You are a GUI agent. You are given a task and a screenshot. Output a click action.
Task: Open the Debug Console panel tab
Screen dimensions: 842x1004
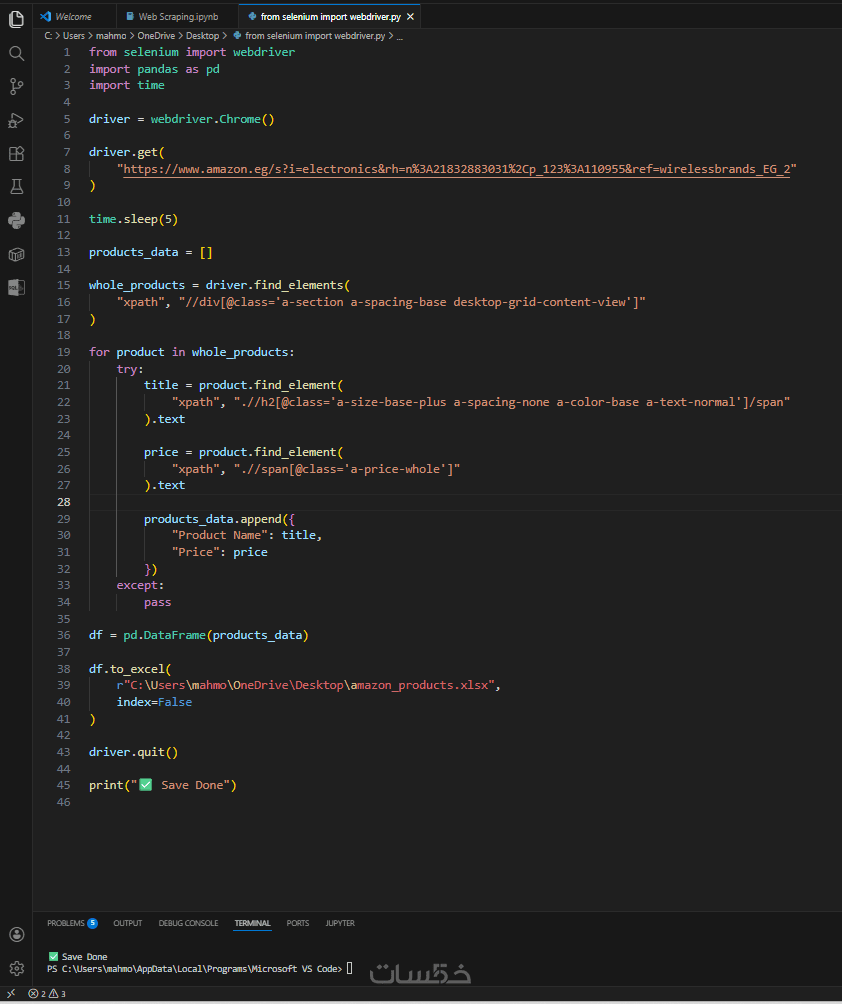pyautogui.click(x=188, y=923)
